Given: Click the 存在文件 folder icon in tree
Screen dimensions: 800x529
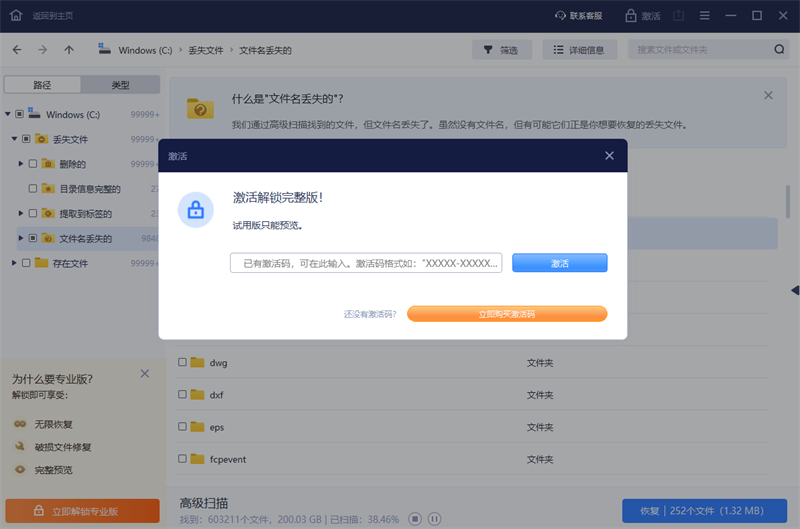Looking at the screenshot, I should (41, 263).
